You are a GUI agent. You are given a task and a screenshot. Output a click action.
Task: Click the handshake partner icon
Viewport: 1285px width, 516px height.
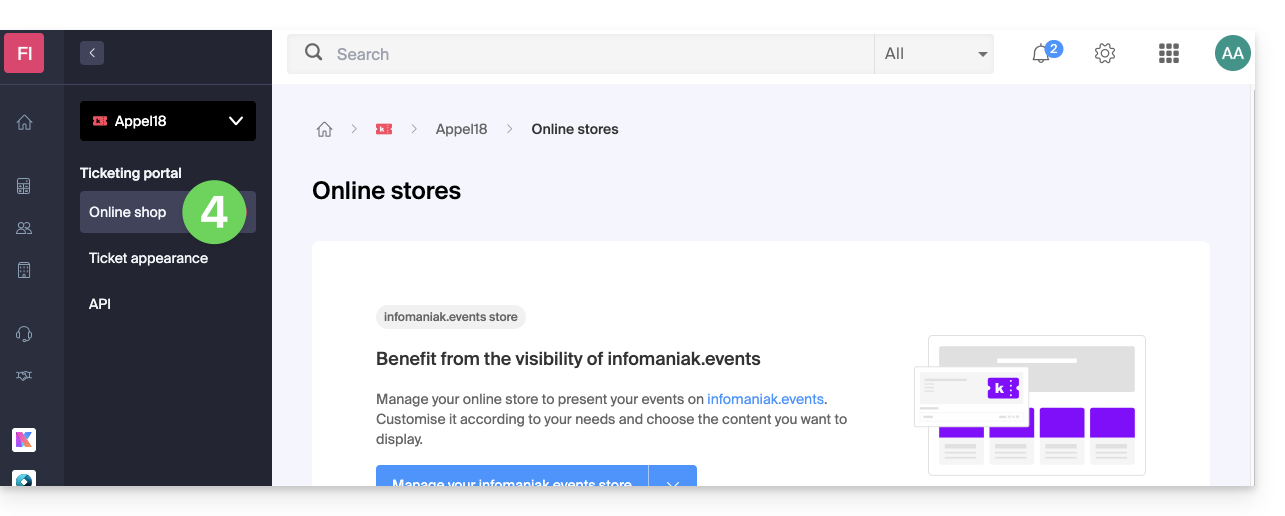[x=24, y=376]
